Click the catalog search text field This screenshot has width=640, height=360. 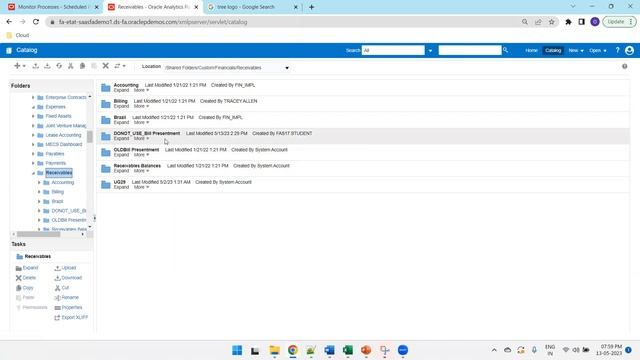469,50
